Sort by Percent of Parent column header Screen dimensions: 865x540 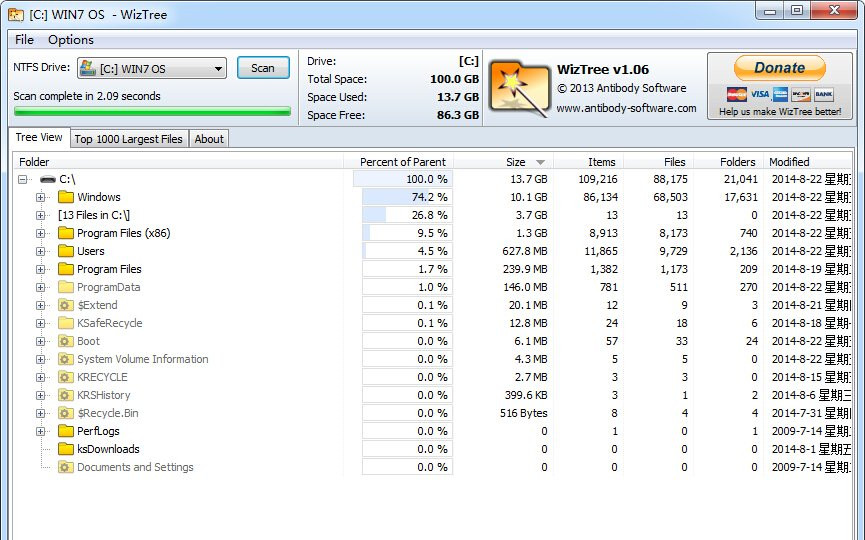pos(398,162)
